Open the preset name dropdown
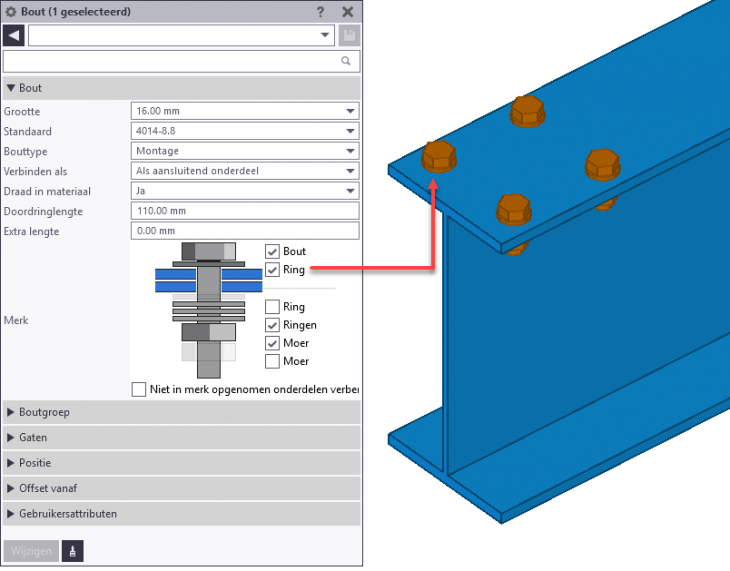Screen dimensions: 730x571 182,35
